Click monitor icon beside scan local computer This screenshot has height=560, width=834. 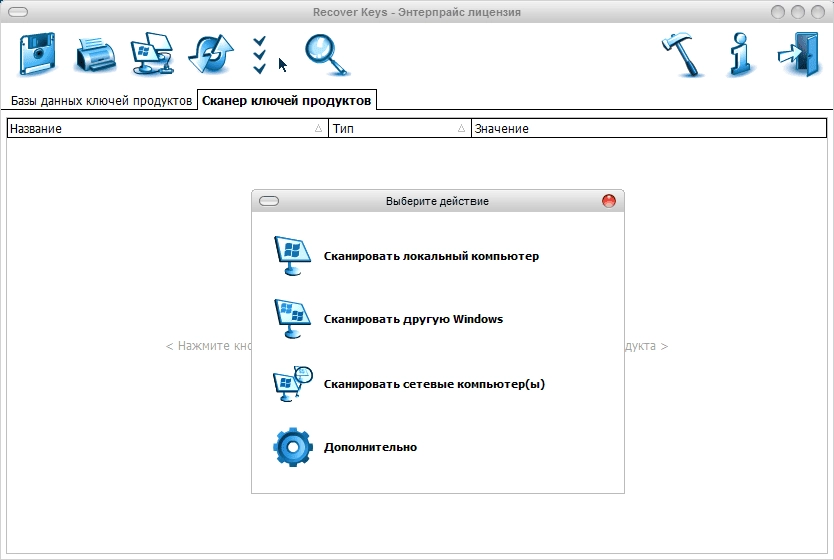(x=293, y=256)
